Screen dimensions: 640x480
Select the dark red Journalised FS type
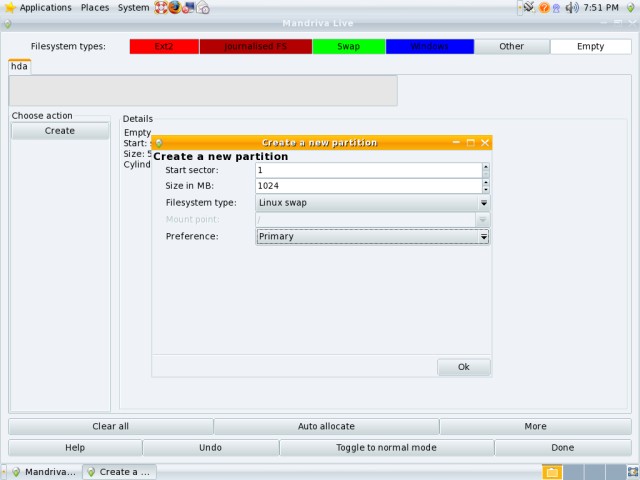256,47
